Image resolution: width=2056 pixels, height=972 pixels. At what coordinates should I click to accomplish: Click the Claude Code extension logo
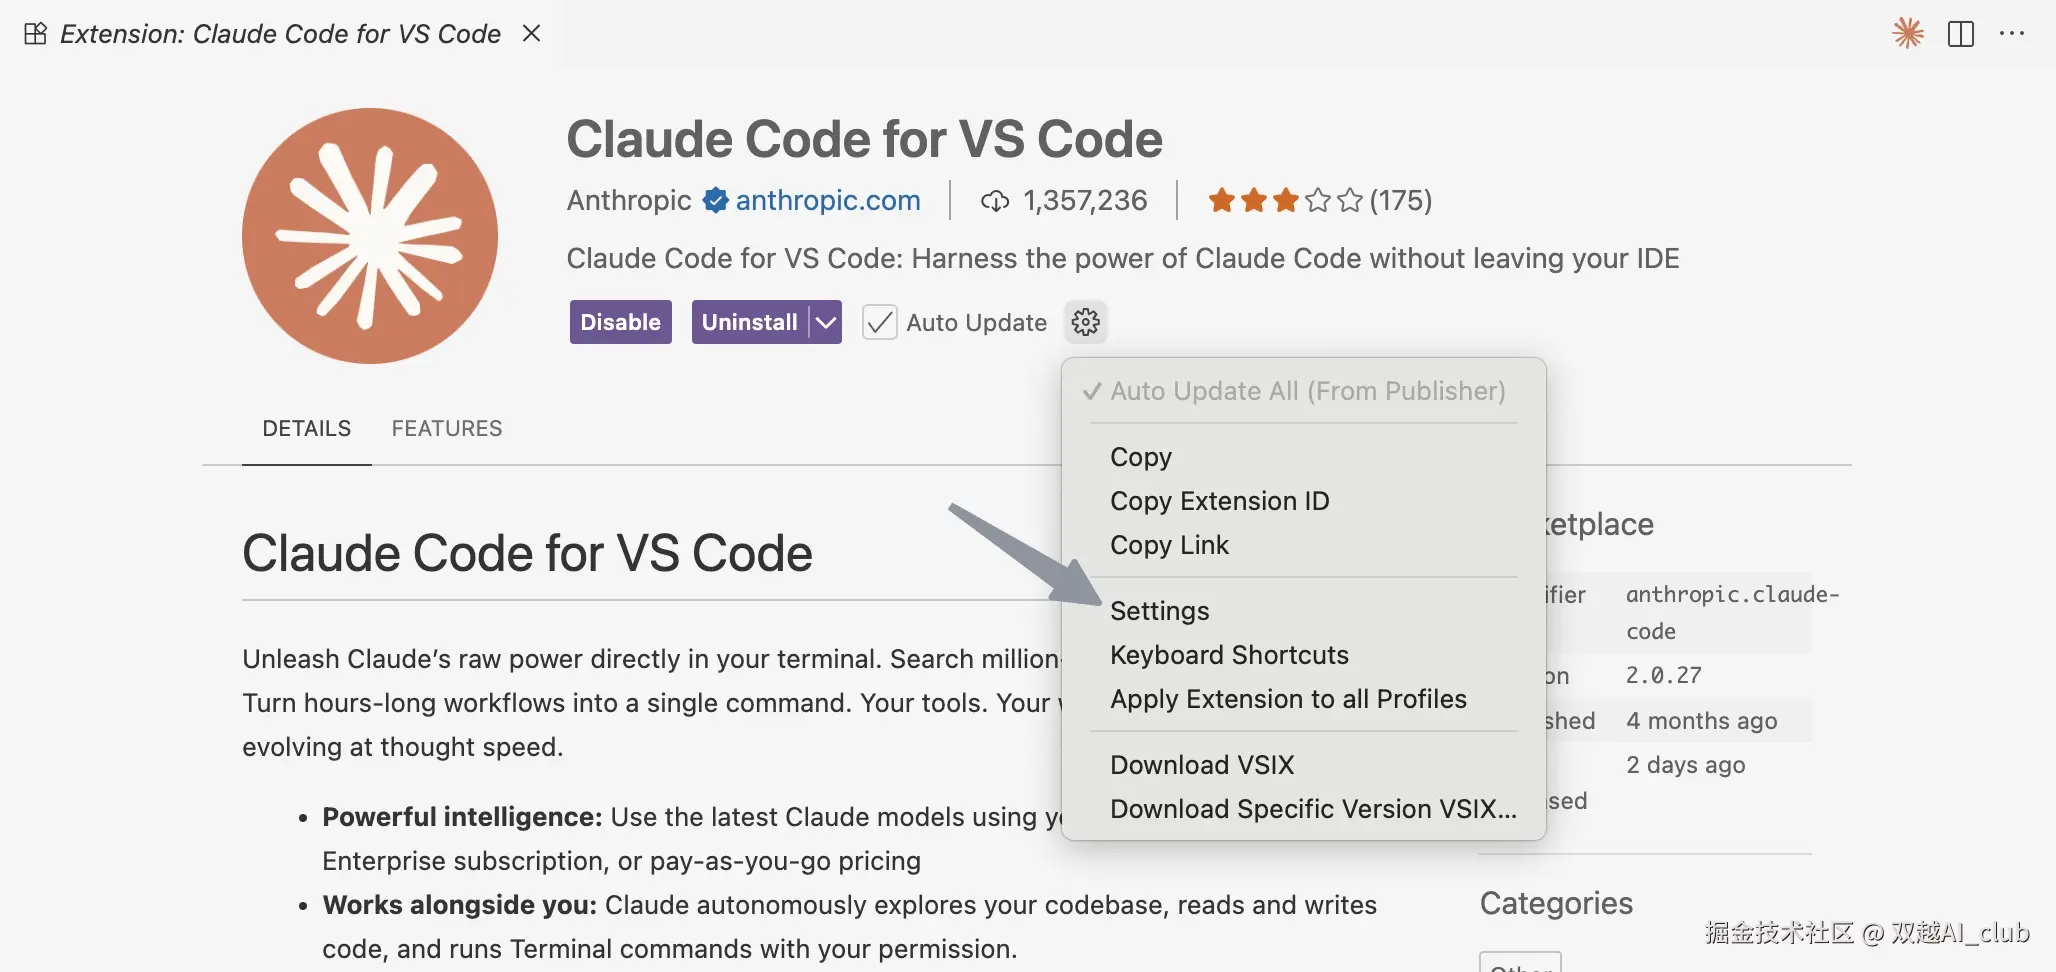[x=370, y=236]
